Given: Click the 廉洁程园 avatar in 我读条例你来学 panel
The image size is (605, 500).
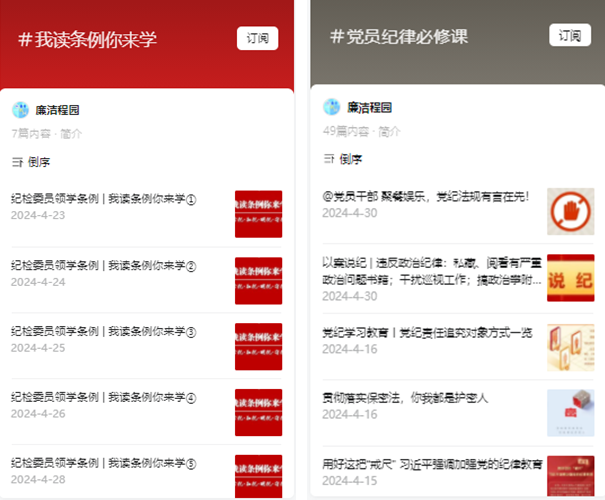Looking at the screenshot, I should [x=21, y=110].
